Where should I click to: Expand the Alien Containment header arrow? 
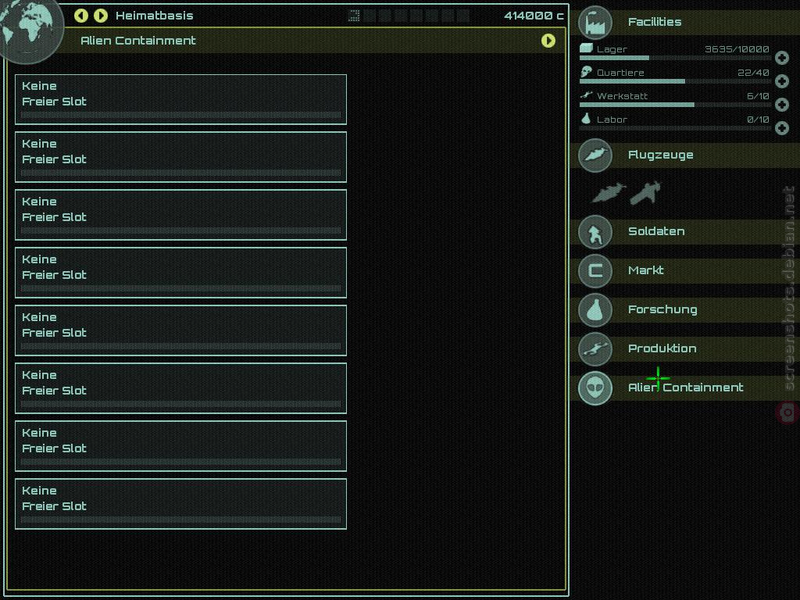click(x=548, y=41)
